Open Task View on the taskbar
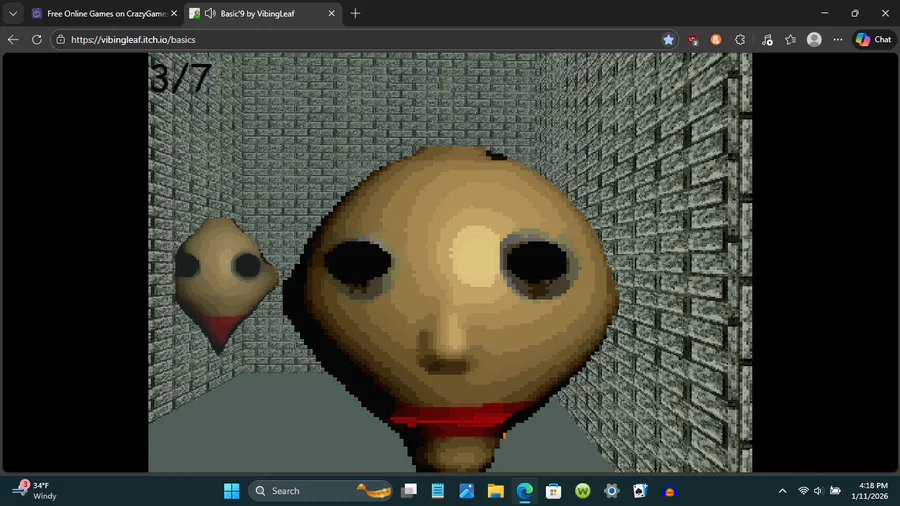This screenshot has width=900, height=506. [409, 491]
